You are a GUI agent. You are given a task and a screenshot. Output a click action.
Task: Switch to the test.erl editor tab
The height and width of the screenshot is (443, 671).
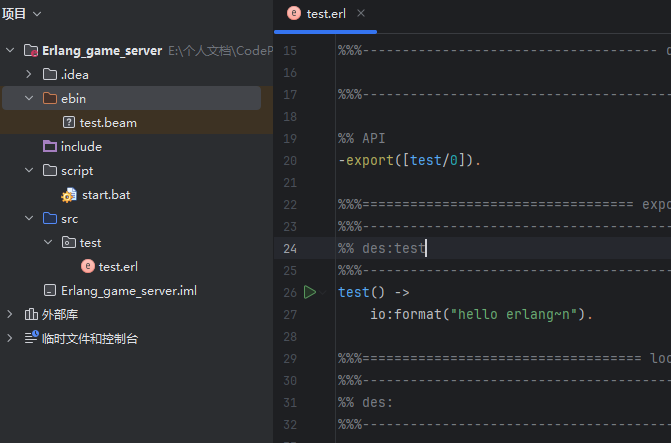click(x=326, y=14)
